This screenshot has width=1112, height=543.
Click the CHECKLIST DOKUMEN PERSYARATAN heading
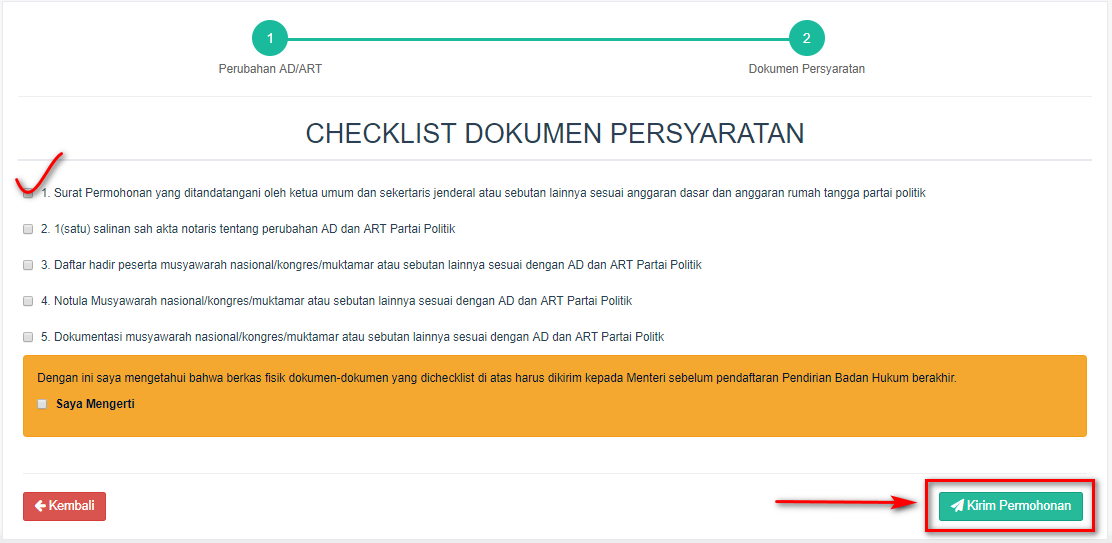coord(555,134)
